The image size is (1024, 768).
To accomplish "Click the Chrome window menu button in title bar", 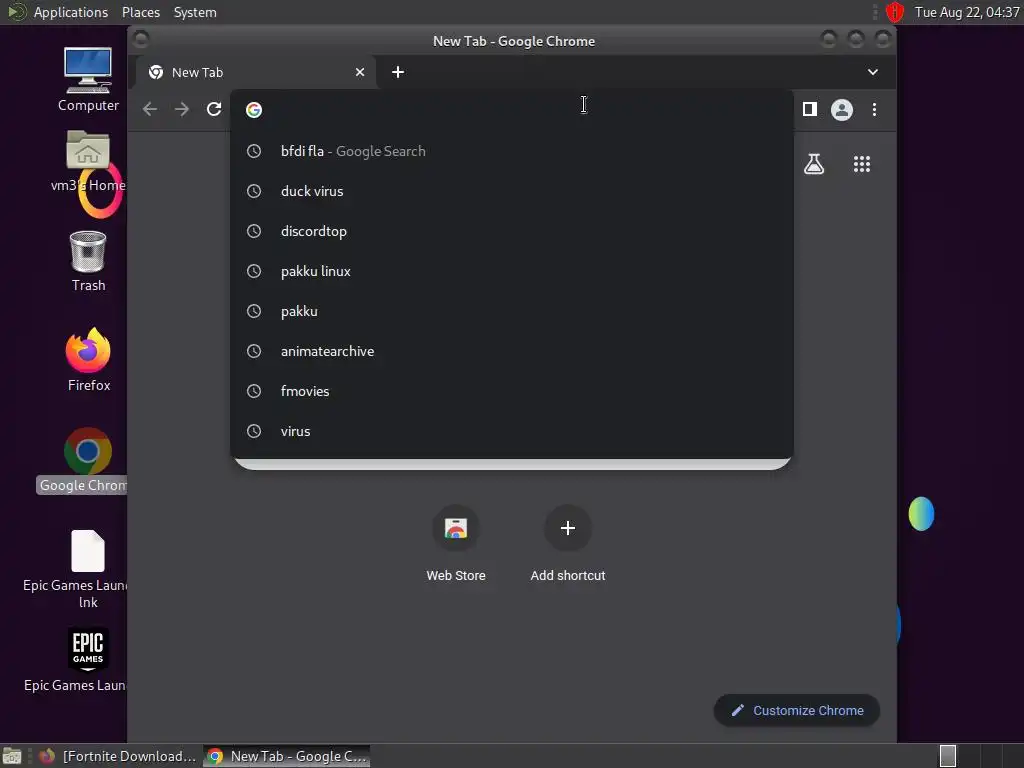I will (x=141, y=40).
